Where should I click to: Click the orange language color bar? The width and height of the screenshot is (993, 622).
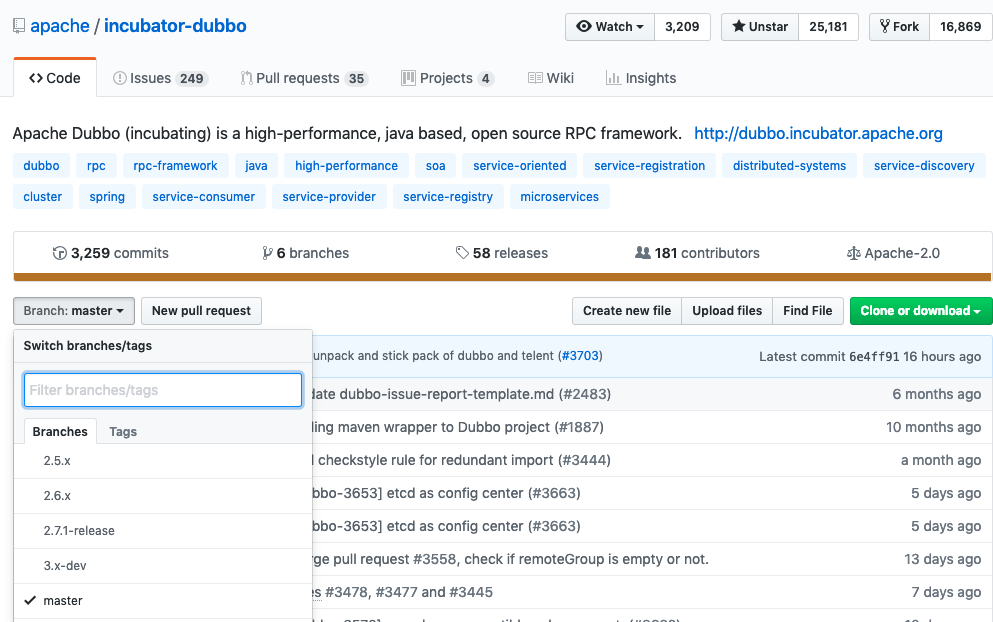(502, 277)
